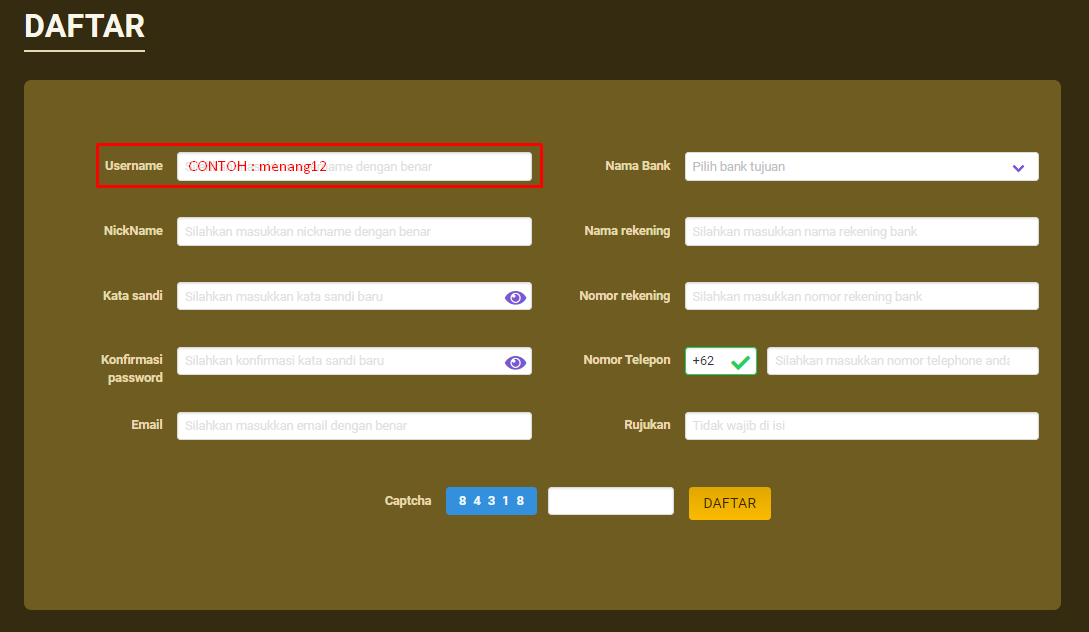Click the green checkmark beside +62
The image size is (1089, 632).
click(740, 362)
